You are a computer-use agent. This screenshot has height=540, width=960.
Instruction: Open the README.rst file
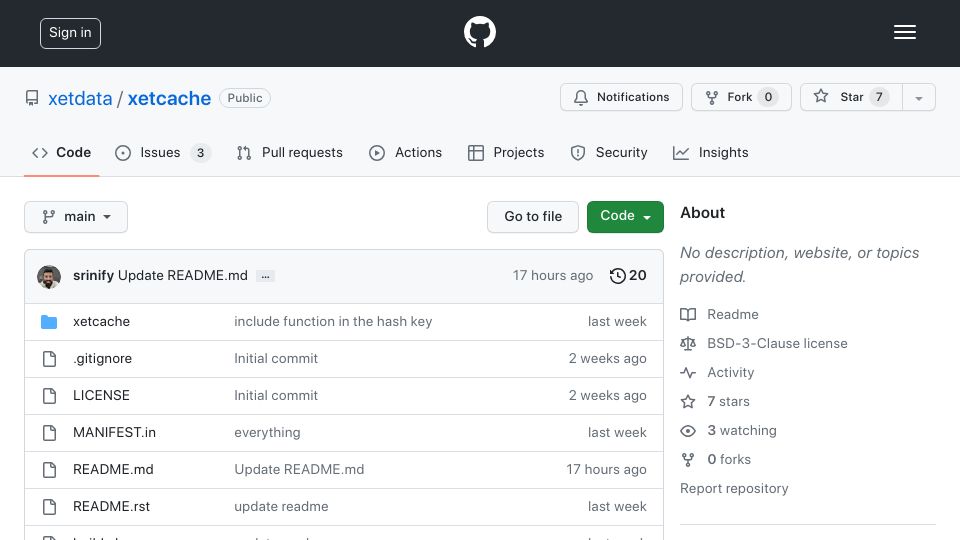click(x=111, y=507)
